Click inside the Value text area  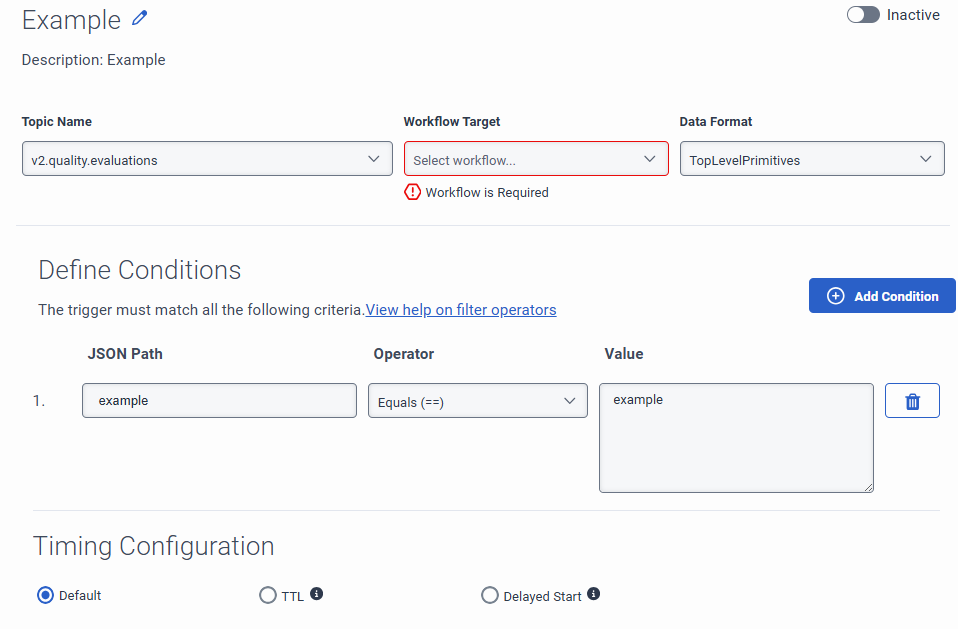tap(736, 438)
